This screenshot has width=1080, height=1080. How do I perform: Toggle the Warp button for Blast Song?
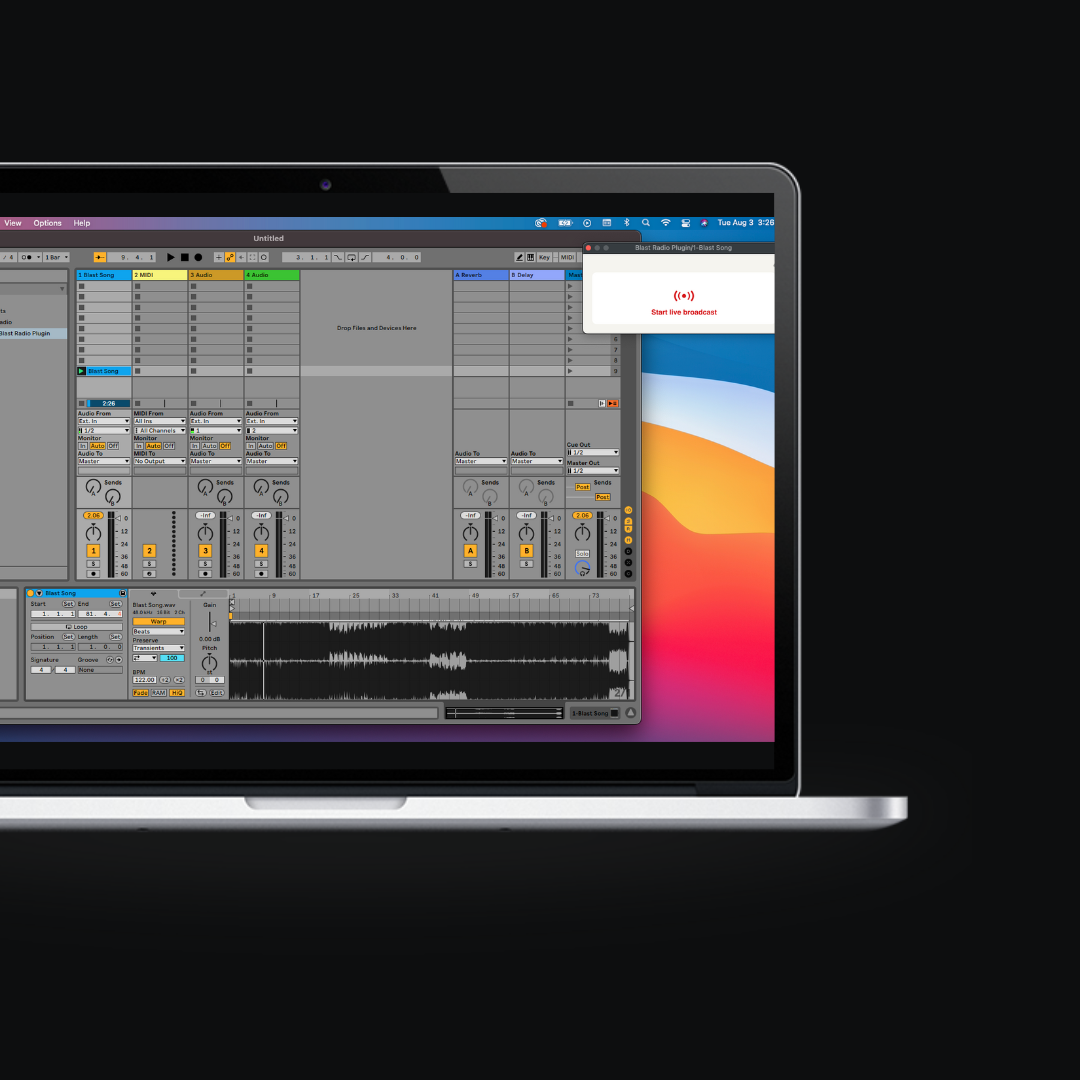pyautogui.click(x=158, y=621)
